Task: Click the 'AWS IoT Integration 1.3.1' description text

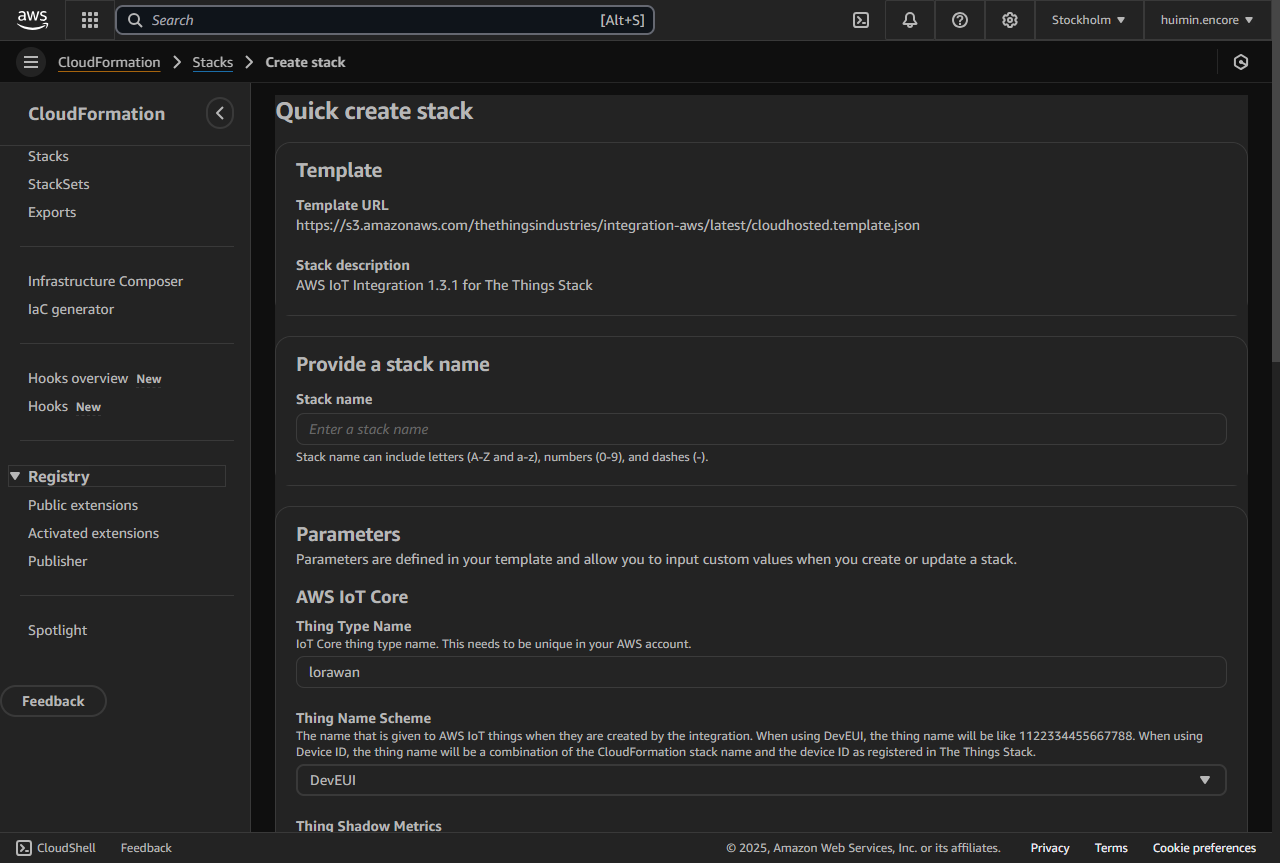Action: tap(444, 285)
